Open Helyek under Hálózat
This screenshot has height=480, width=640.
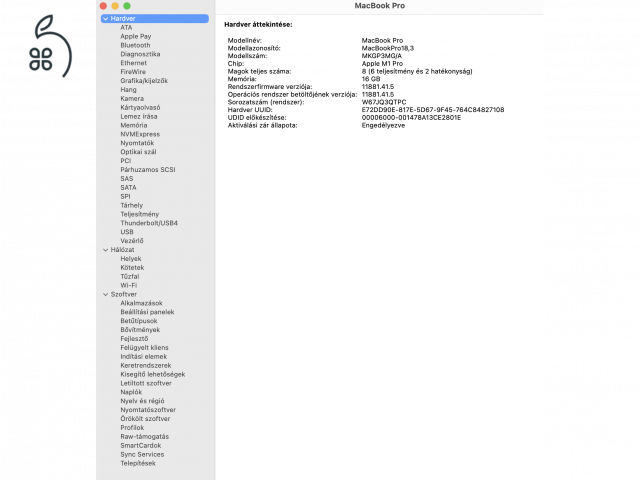pos(131,259)
